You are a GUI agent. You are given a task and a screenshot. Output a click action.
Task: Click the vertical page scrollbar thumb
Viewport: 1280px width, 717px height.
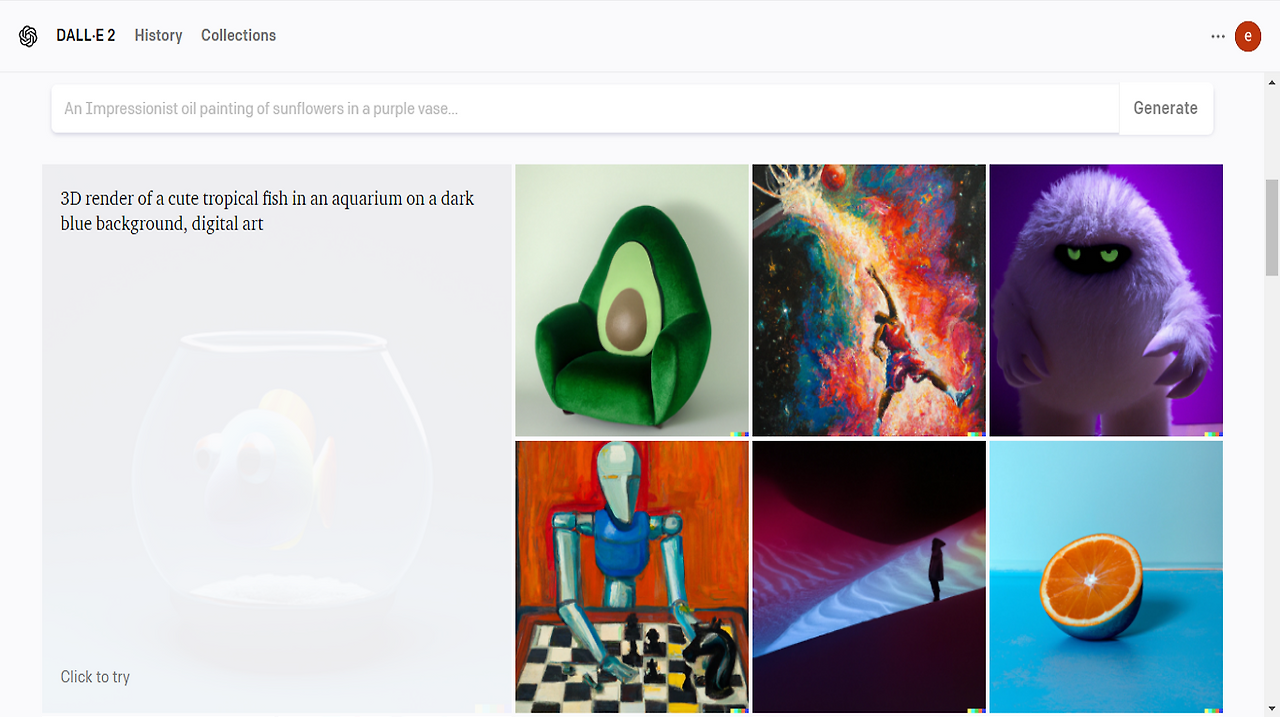coord(1272,227)
